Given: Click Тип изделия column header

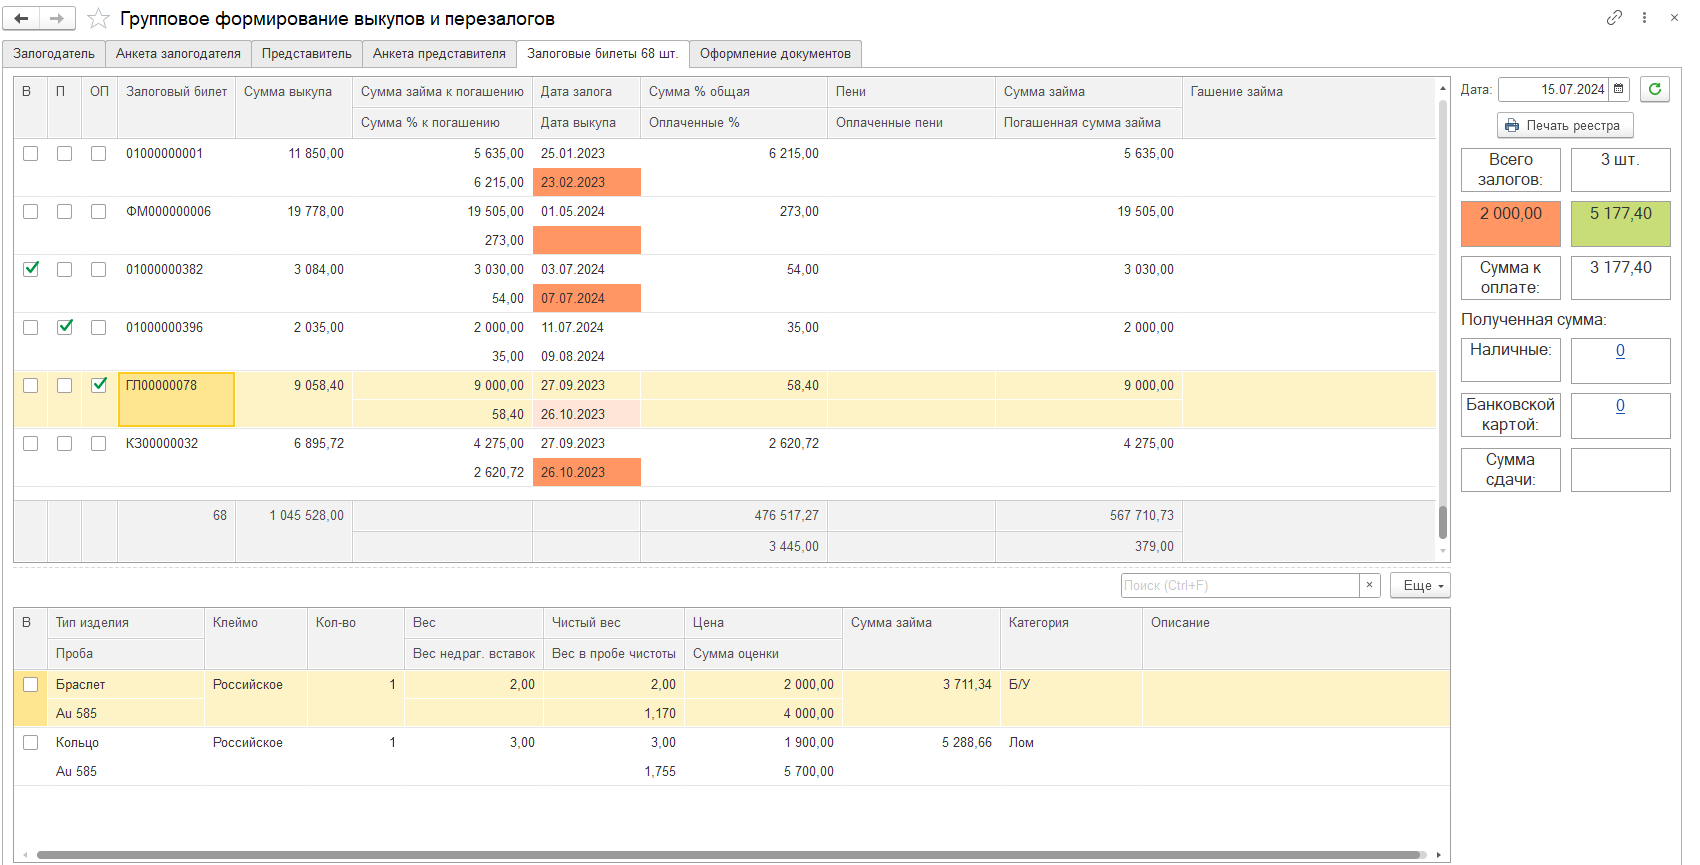Looking at the screenshot, I should click(126, 622).
